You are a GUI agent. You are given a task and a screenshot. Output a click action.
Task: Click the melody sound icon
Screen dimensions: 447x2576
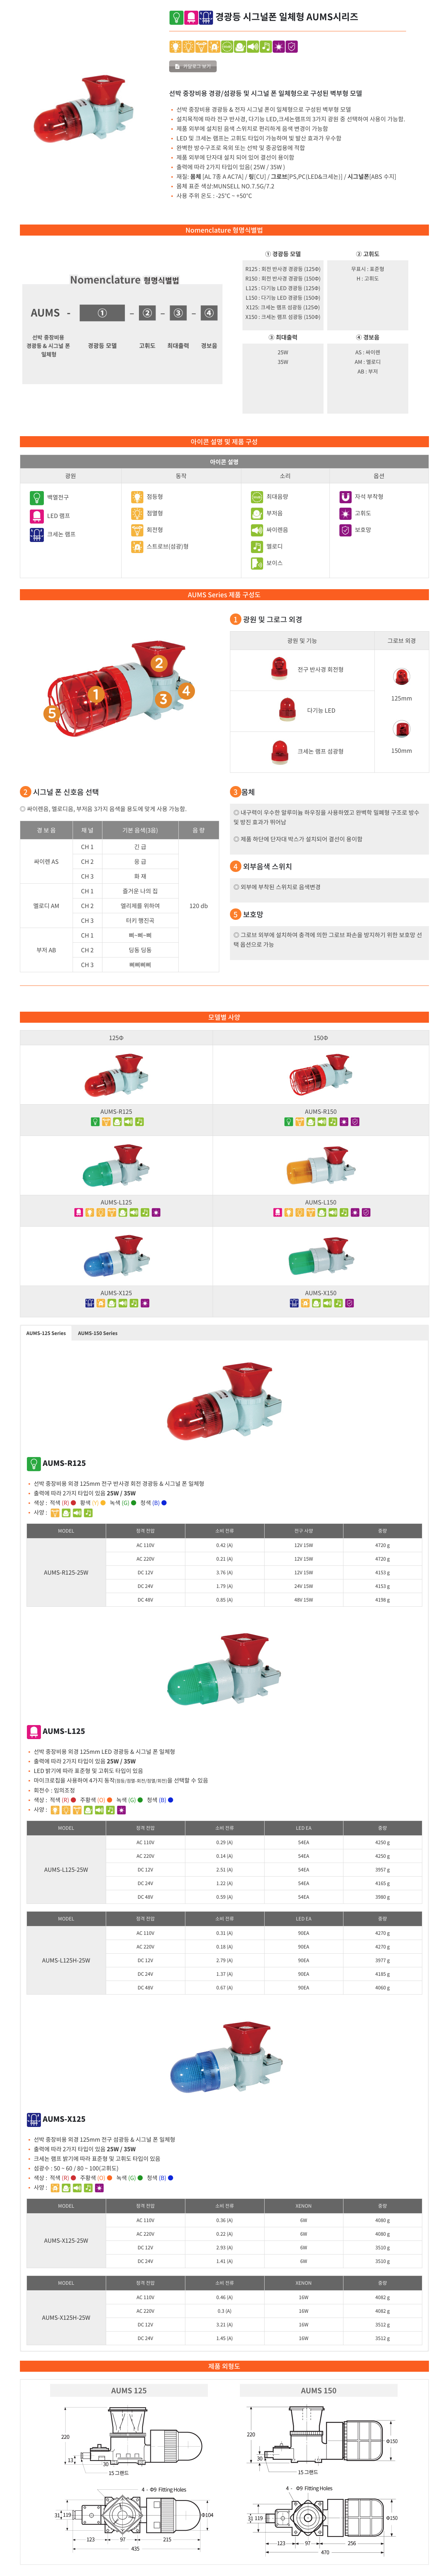point(257,546)
